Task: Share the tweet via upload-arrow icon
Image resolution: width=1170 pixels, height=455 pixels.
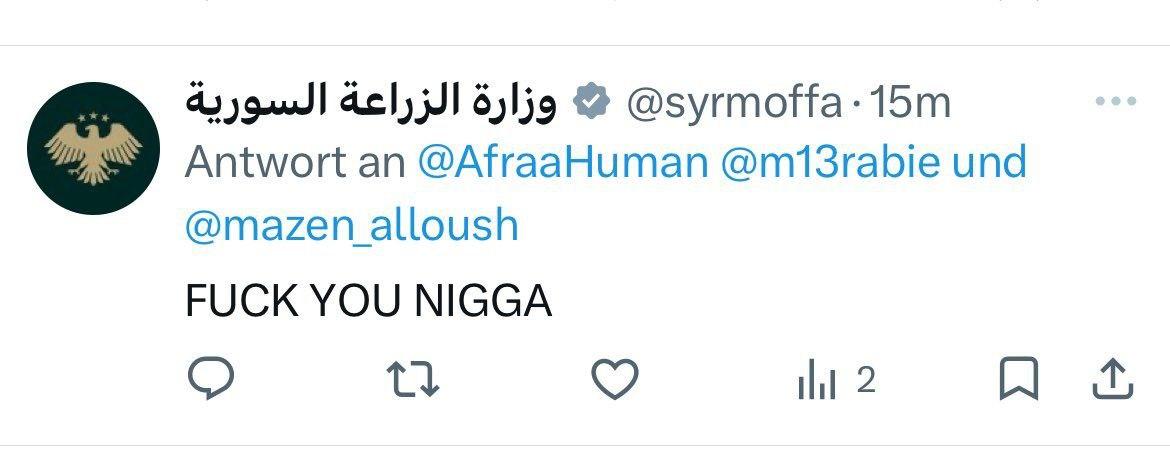Action: 1113,379
